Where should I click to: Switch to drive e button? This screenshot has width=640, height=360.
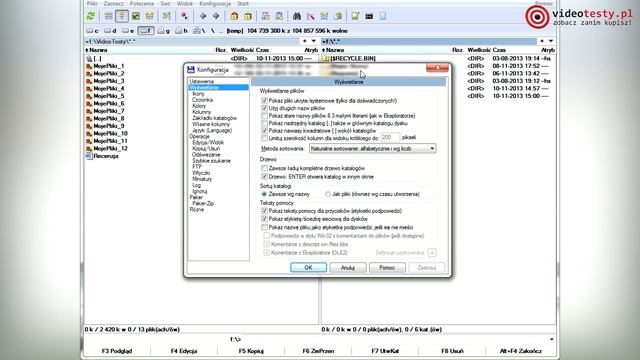pos(128,31)
